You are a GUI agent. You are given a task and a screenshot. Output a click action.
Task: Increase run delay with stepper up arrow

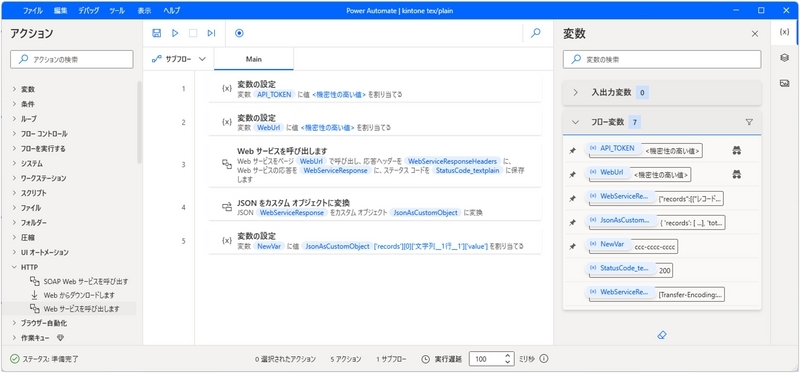[507, 356]
